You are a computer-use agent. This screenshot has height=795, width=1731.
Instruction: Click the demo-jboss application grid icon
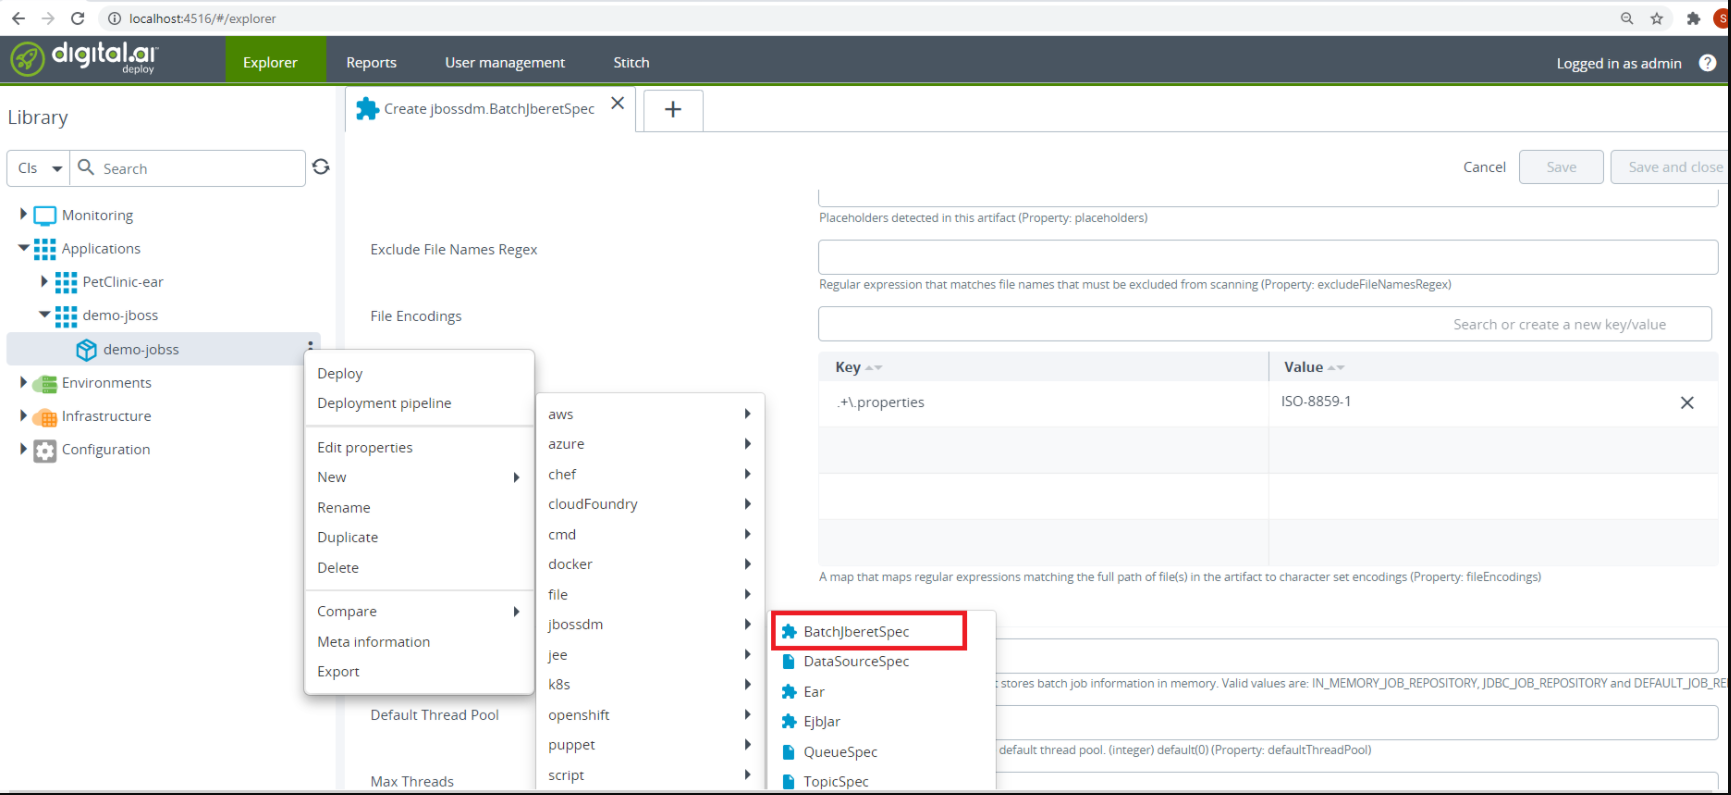66,316
